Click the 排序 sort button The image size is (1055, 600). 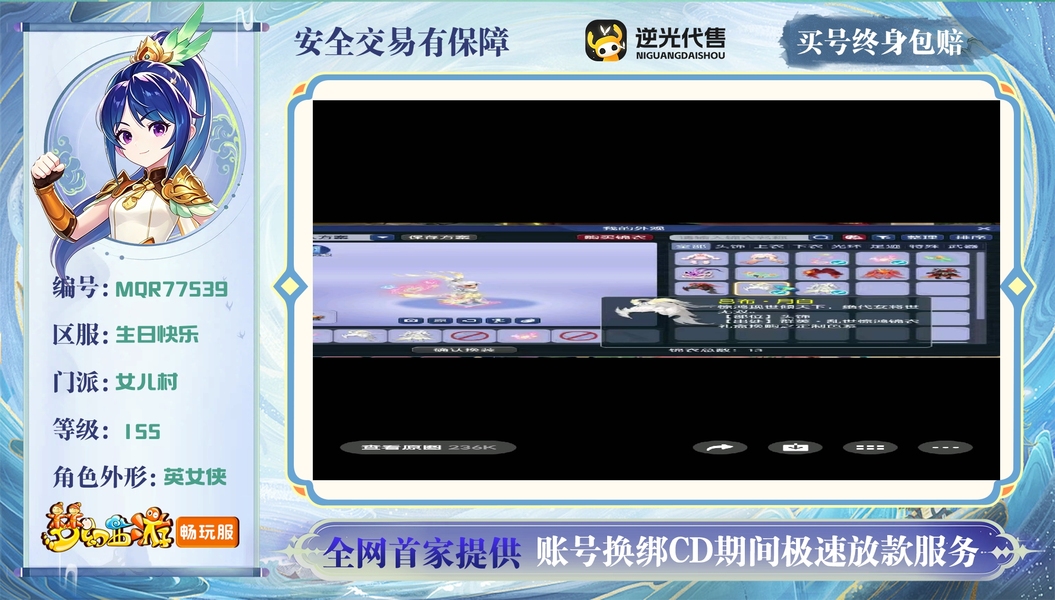click(971, 237)
